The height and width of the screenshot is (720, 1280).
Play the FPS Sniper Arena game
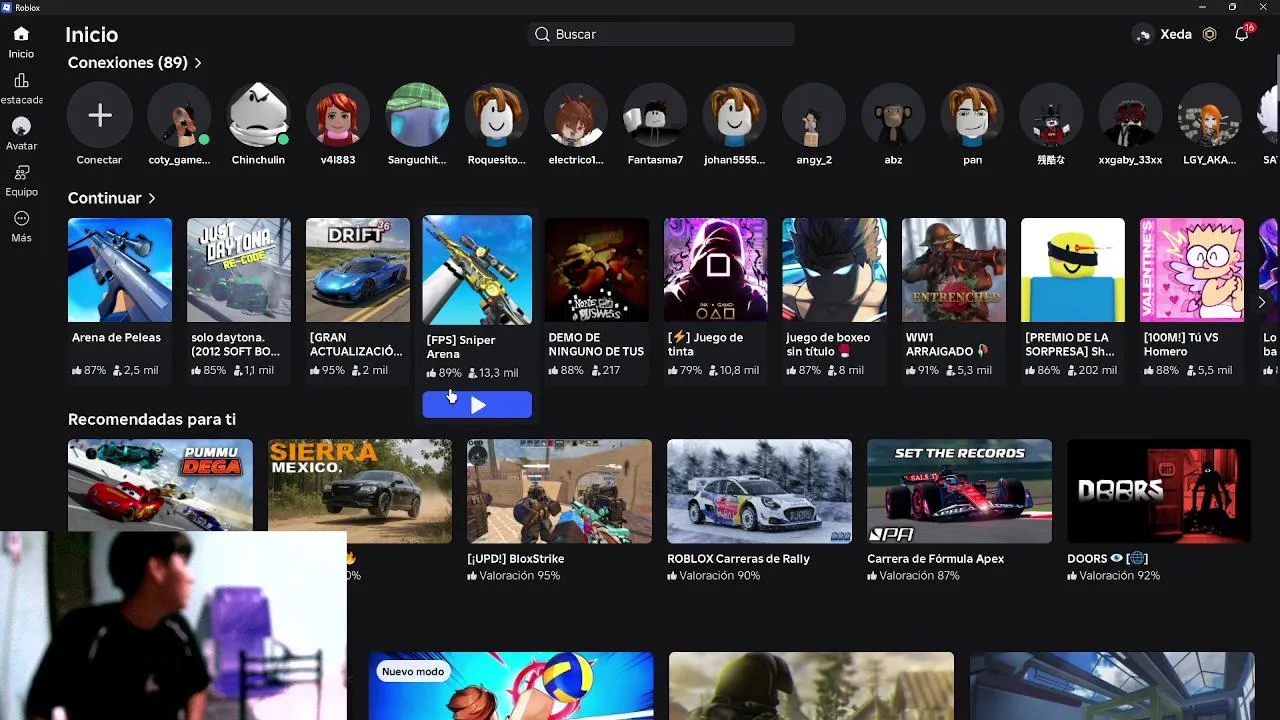pyautogui.click(x=477, y=405)
